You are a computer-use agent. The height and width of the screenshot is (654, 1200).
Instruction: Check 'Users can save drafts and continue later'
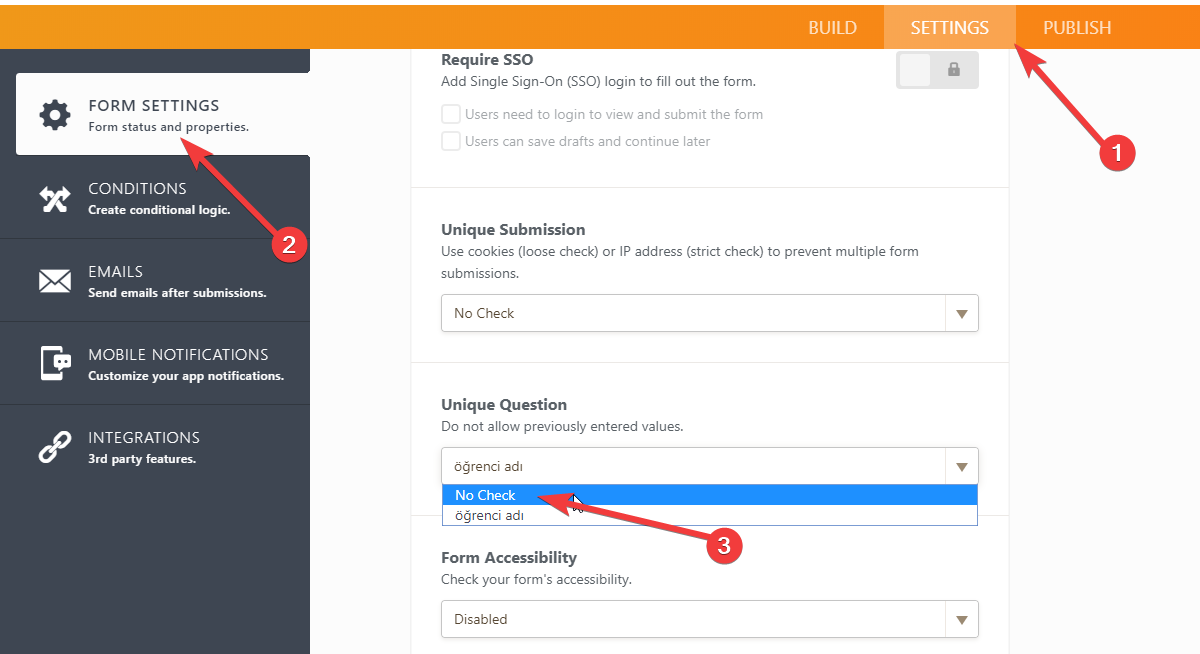(x=450, y=140)
